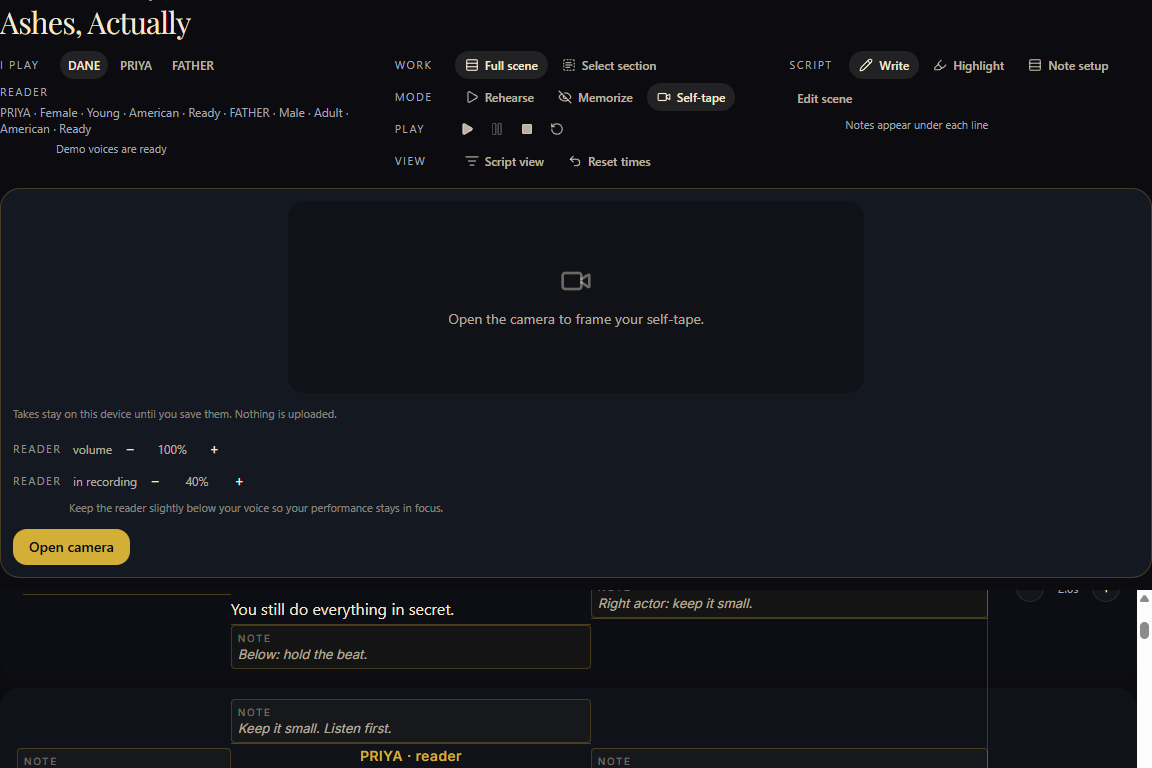Click the script panel vertical scrollbar thumb

[x=1144, y=631]
